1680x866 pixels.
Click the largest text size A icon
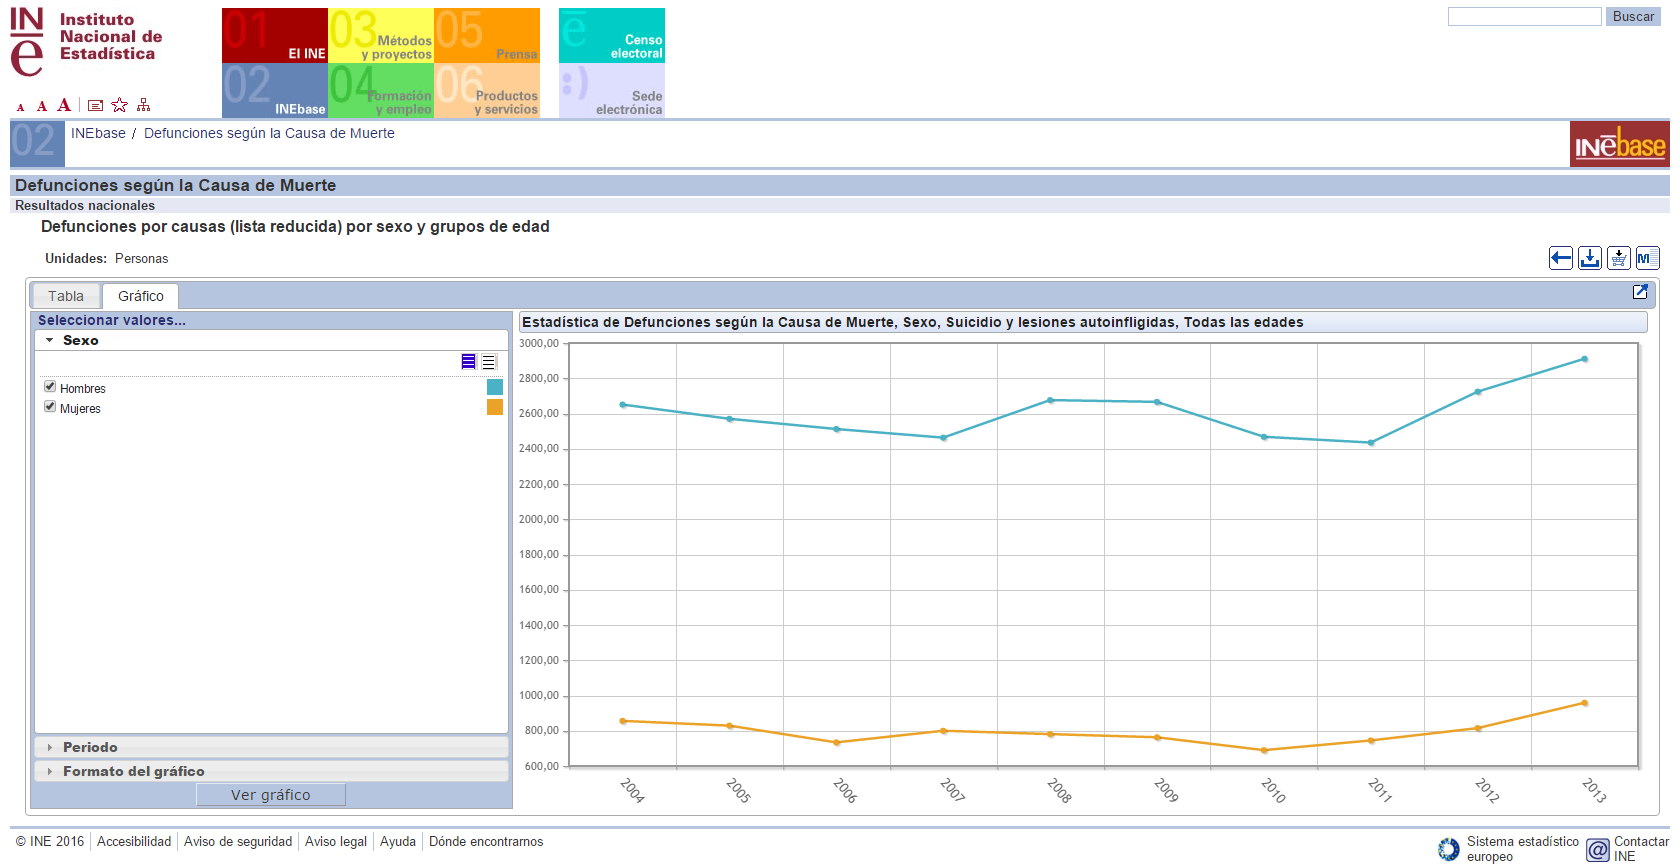point(64,105)
